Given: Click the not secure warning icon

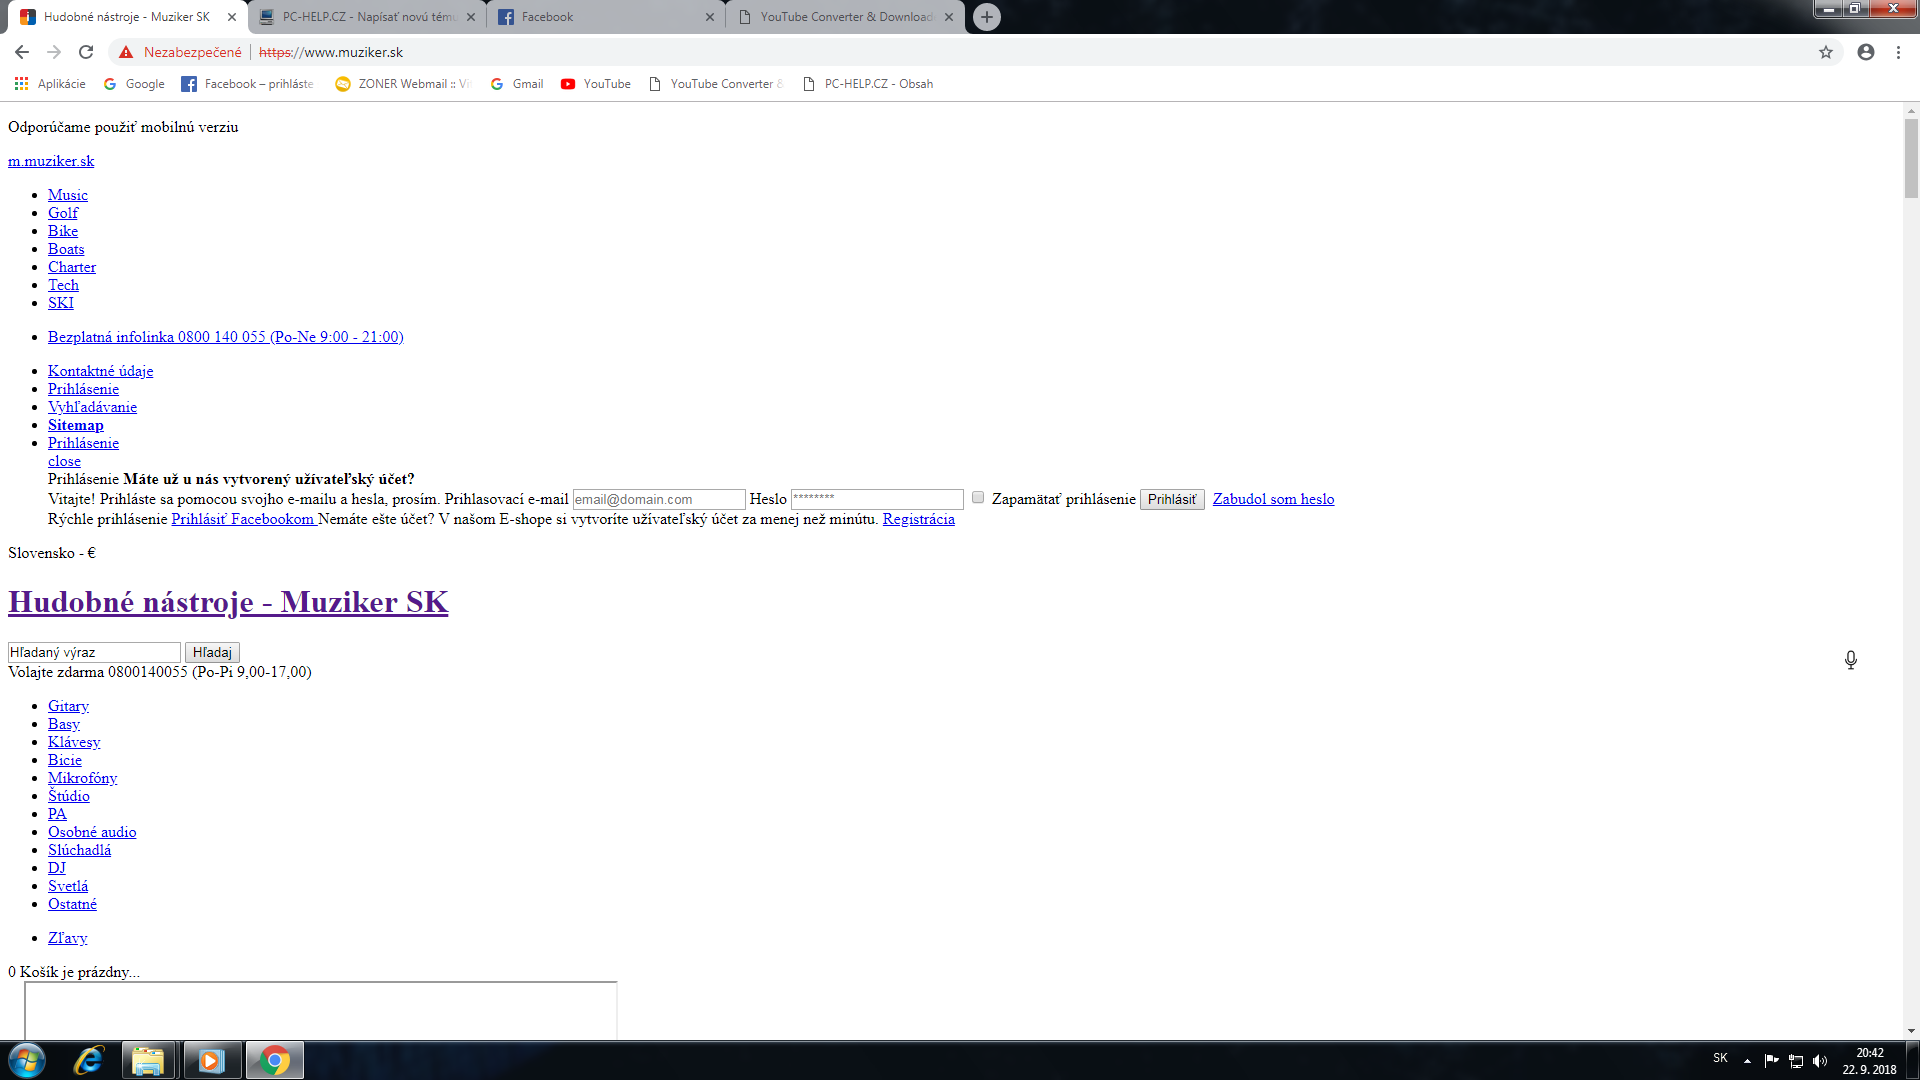Looking at the screenshot, I should (126, 52).
